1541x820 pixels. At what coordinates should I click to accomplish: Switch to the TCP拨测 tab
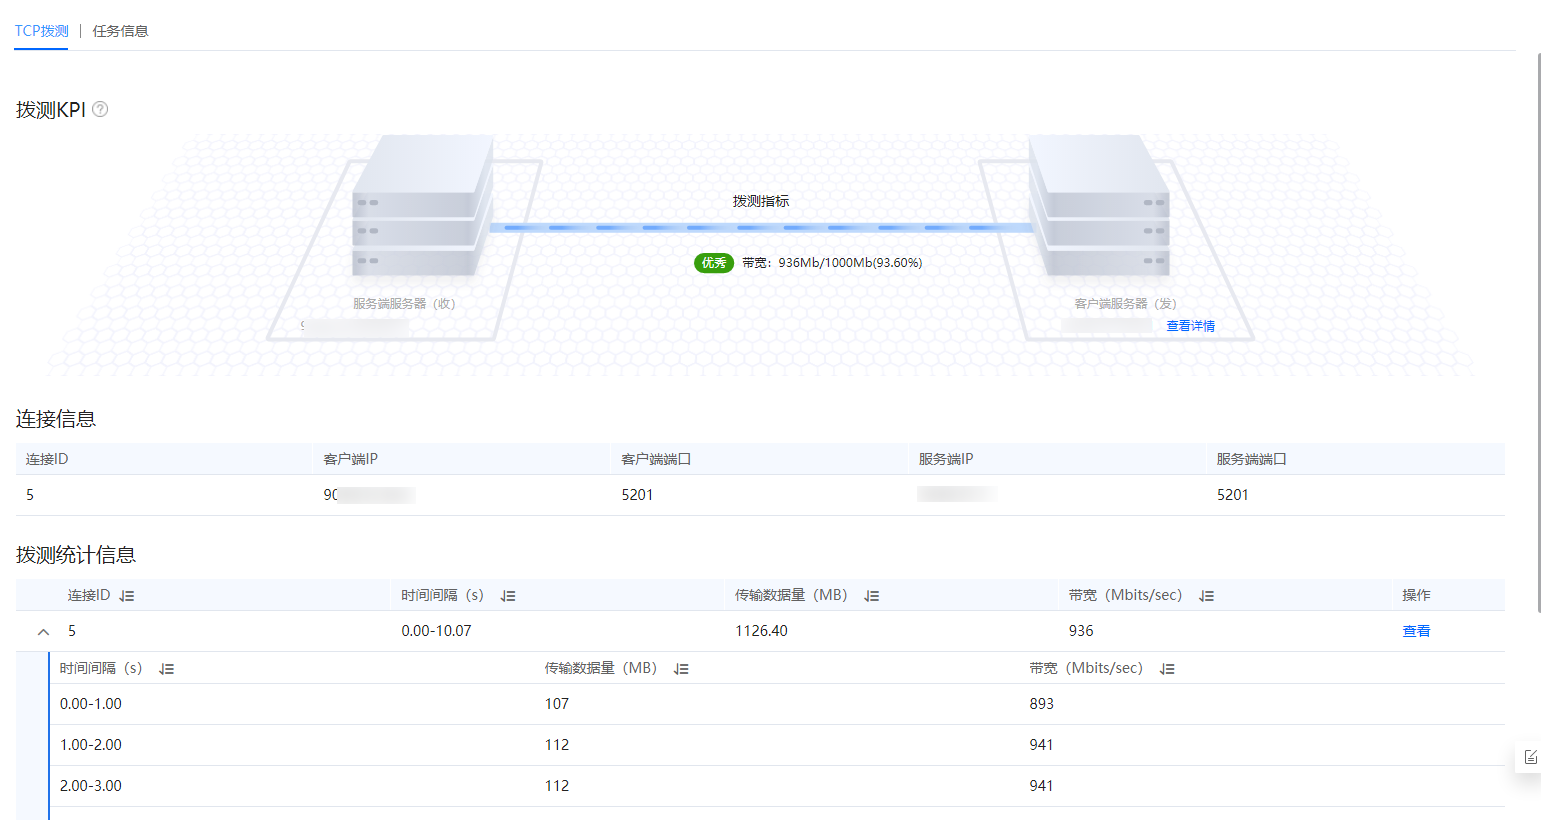[41, 31]
